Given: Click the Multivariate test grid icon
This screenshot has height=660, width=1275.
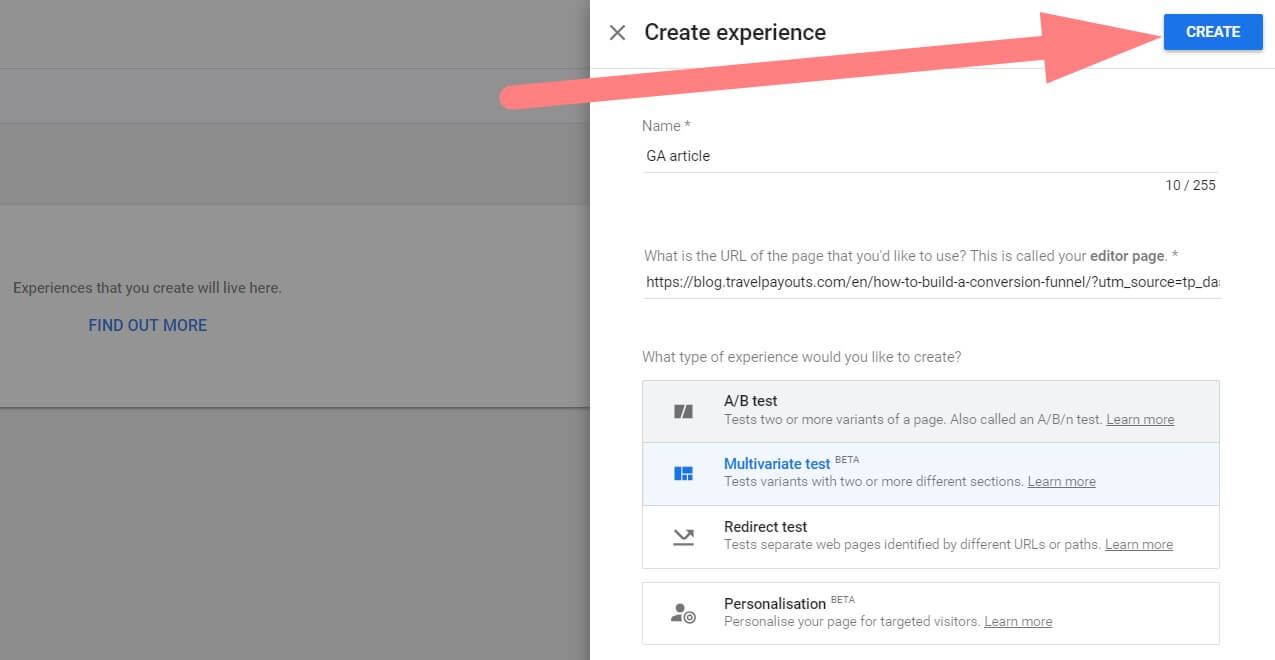Looking at the screenshot, I should click(x=683, y=473).
